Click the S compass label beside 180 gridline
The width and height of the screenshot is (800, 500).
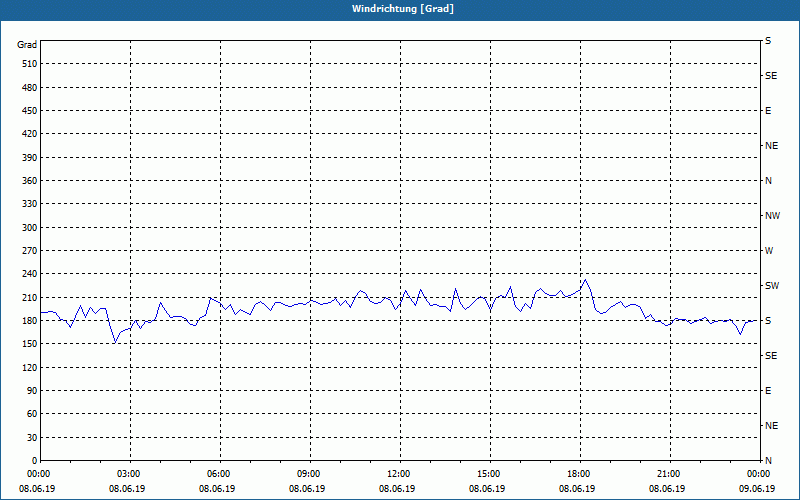click(768, 321)
